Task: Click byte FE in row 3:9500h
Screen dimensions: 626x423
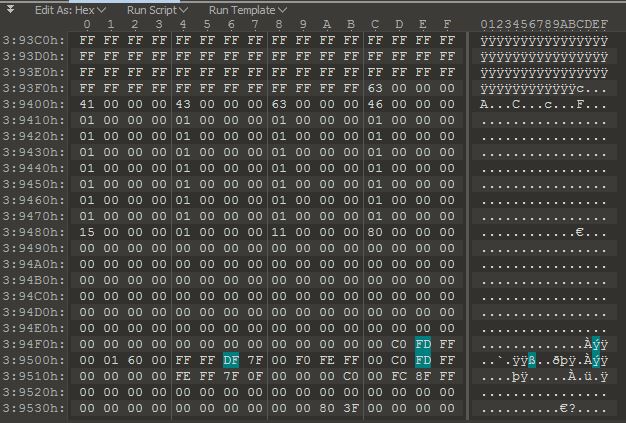Action: [327, 360]
